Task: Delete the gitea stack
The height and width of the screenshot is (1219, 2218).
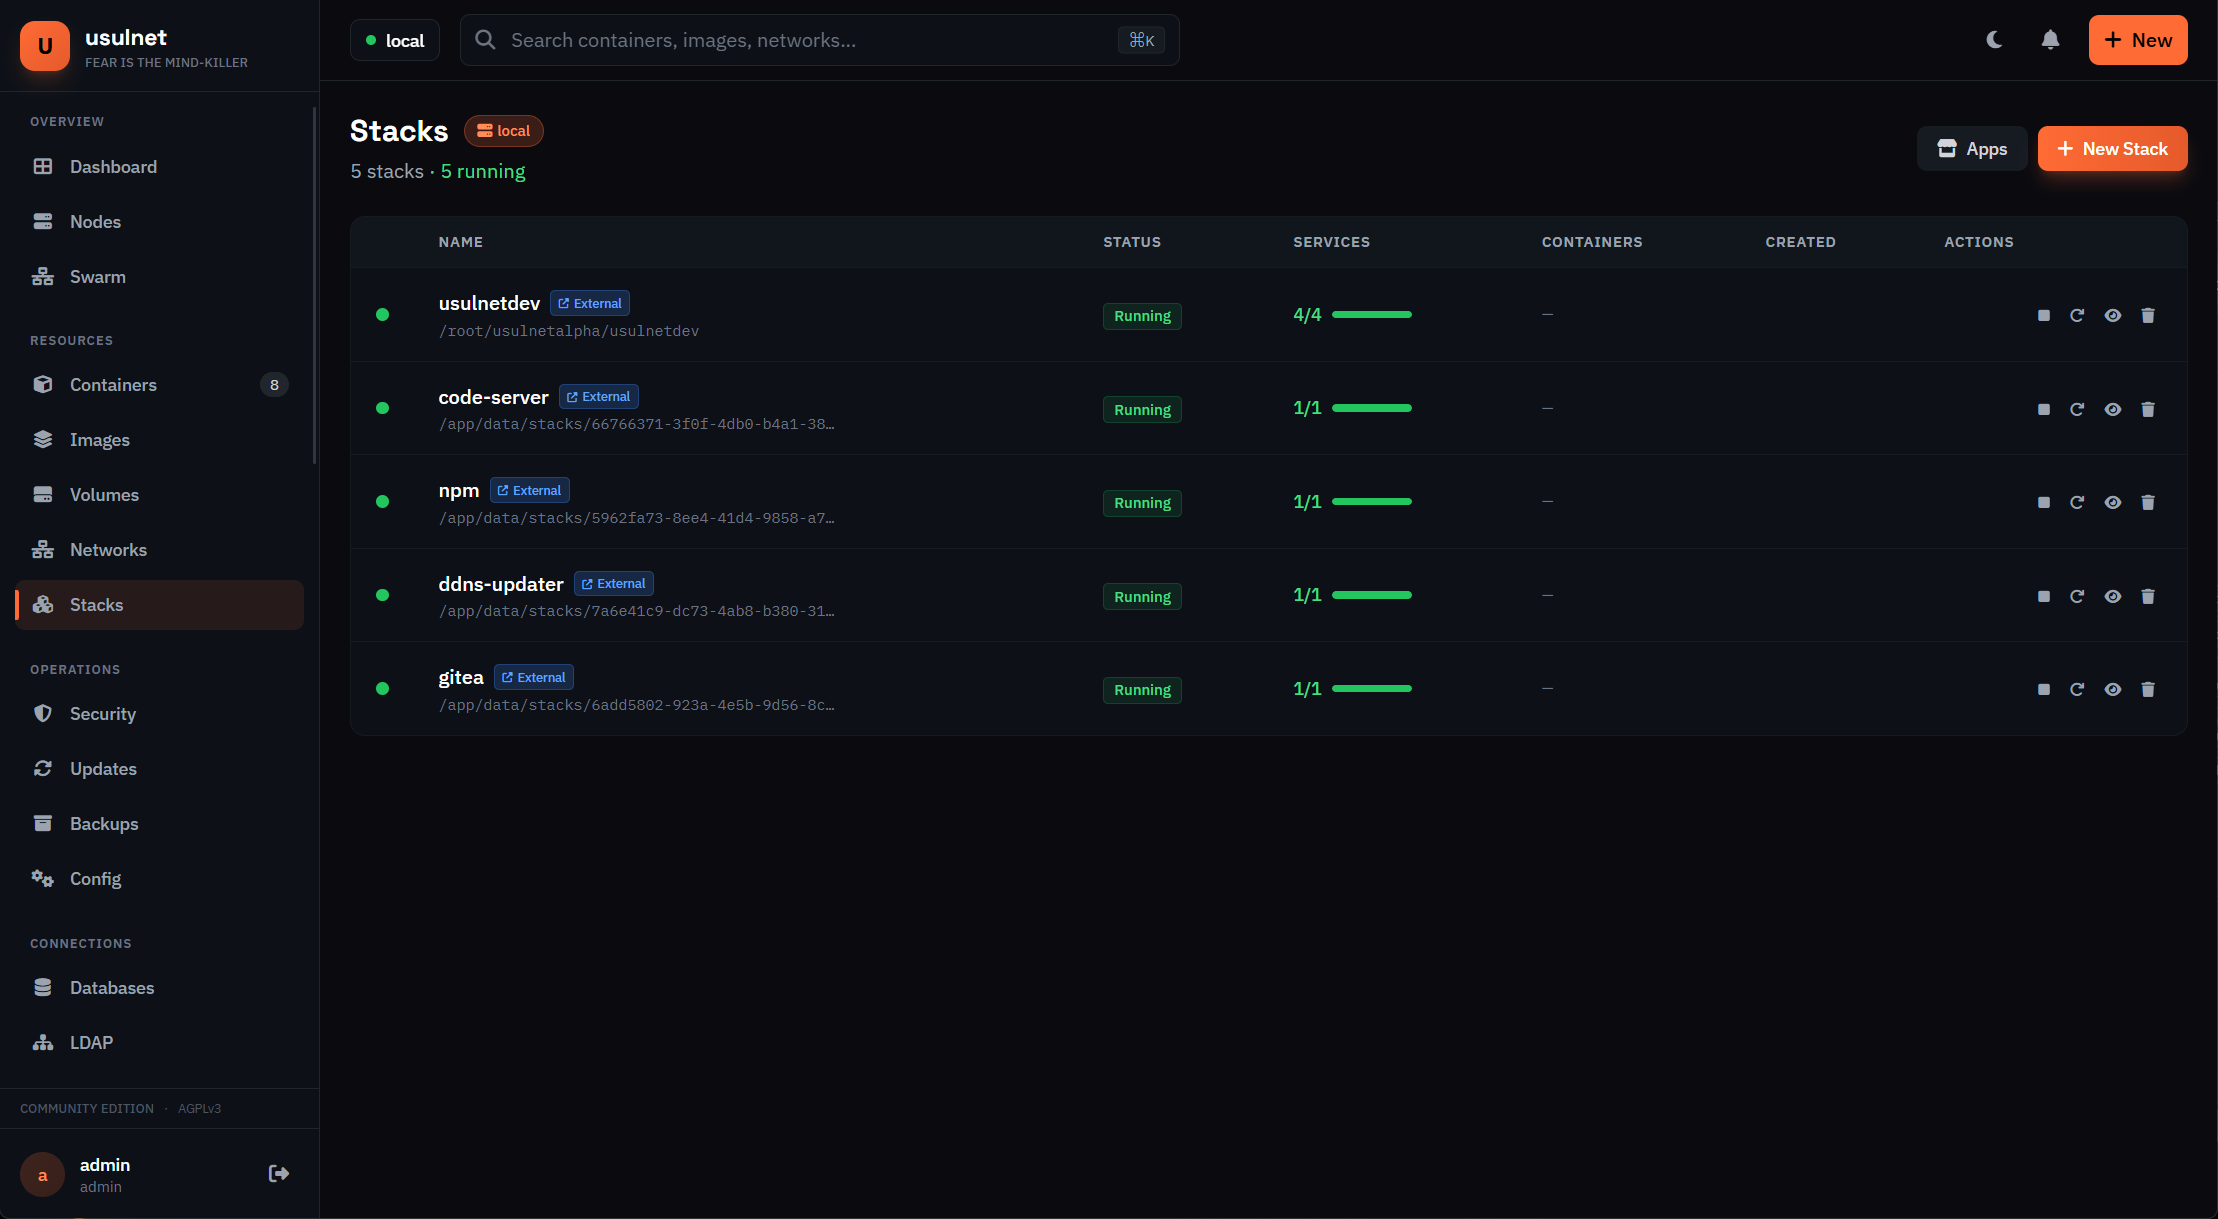Action: [2149, 689]
